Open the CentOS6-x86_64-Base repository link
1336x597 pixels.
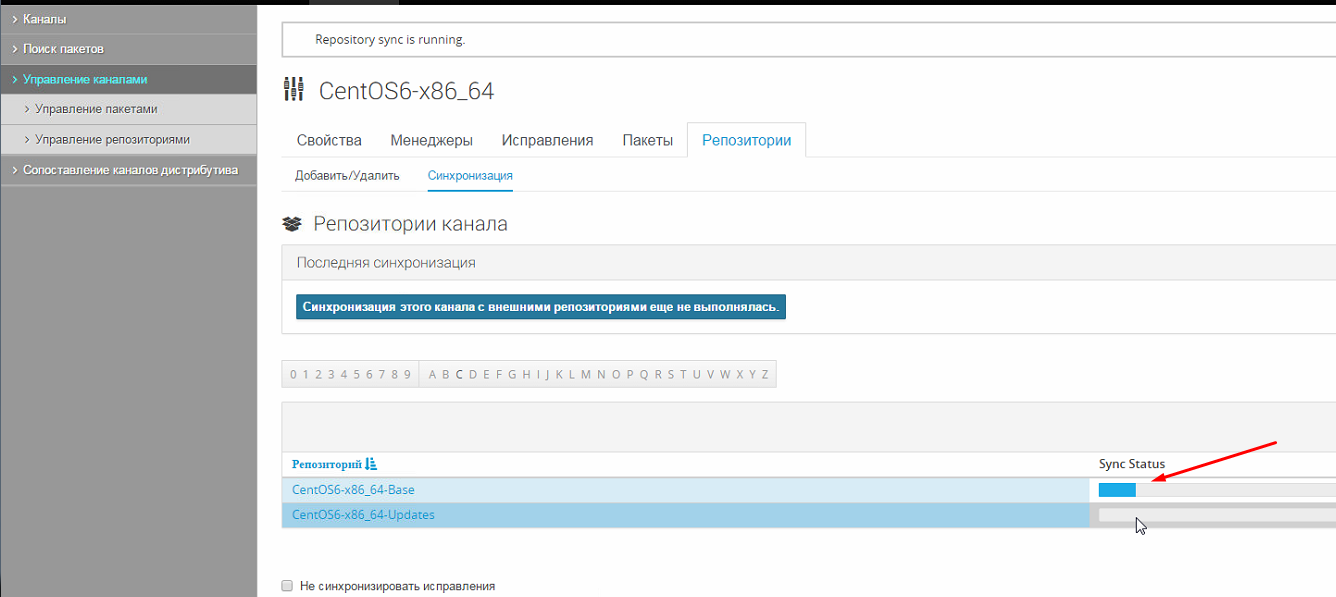[x=353, y=490]
